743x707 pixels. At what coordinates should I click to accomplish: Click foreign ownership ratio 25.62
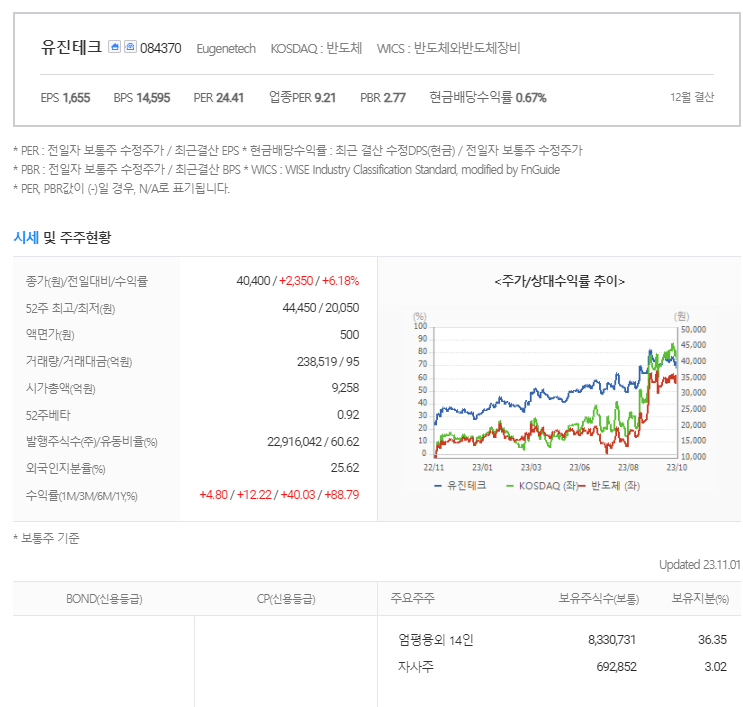pyautogui.click(x=344, y=468)
